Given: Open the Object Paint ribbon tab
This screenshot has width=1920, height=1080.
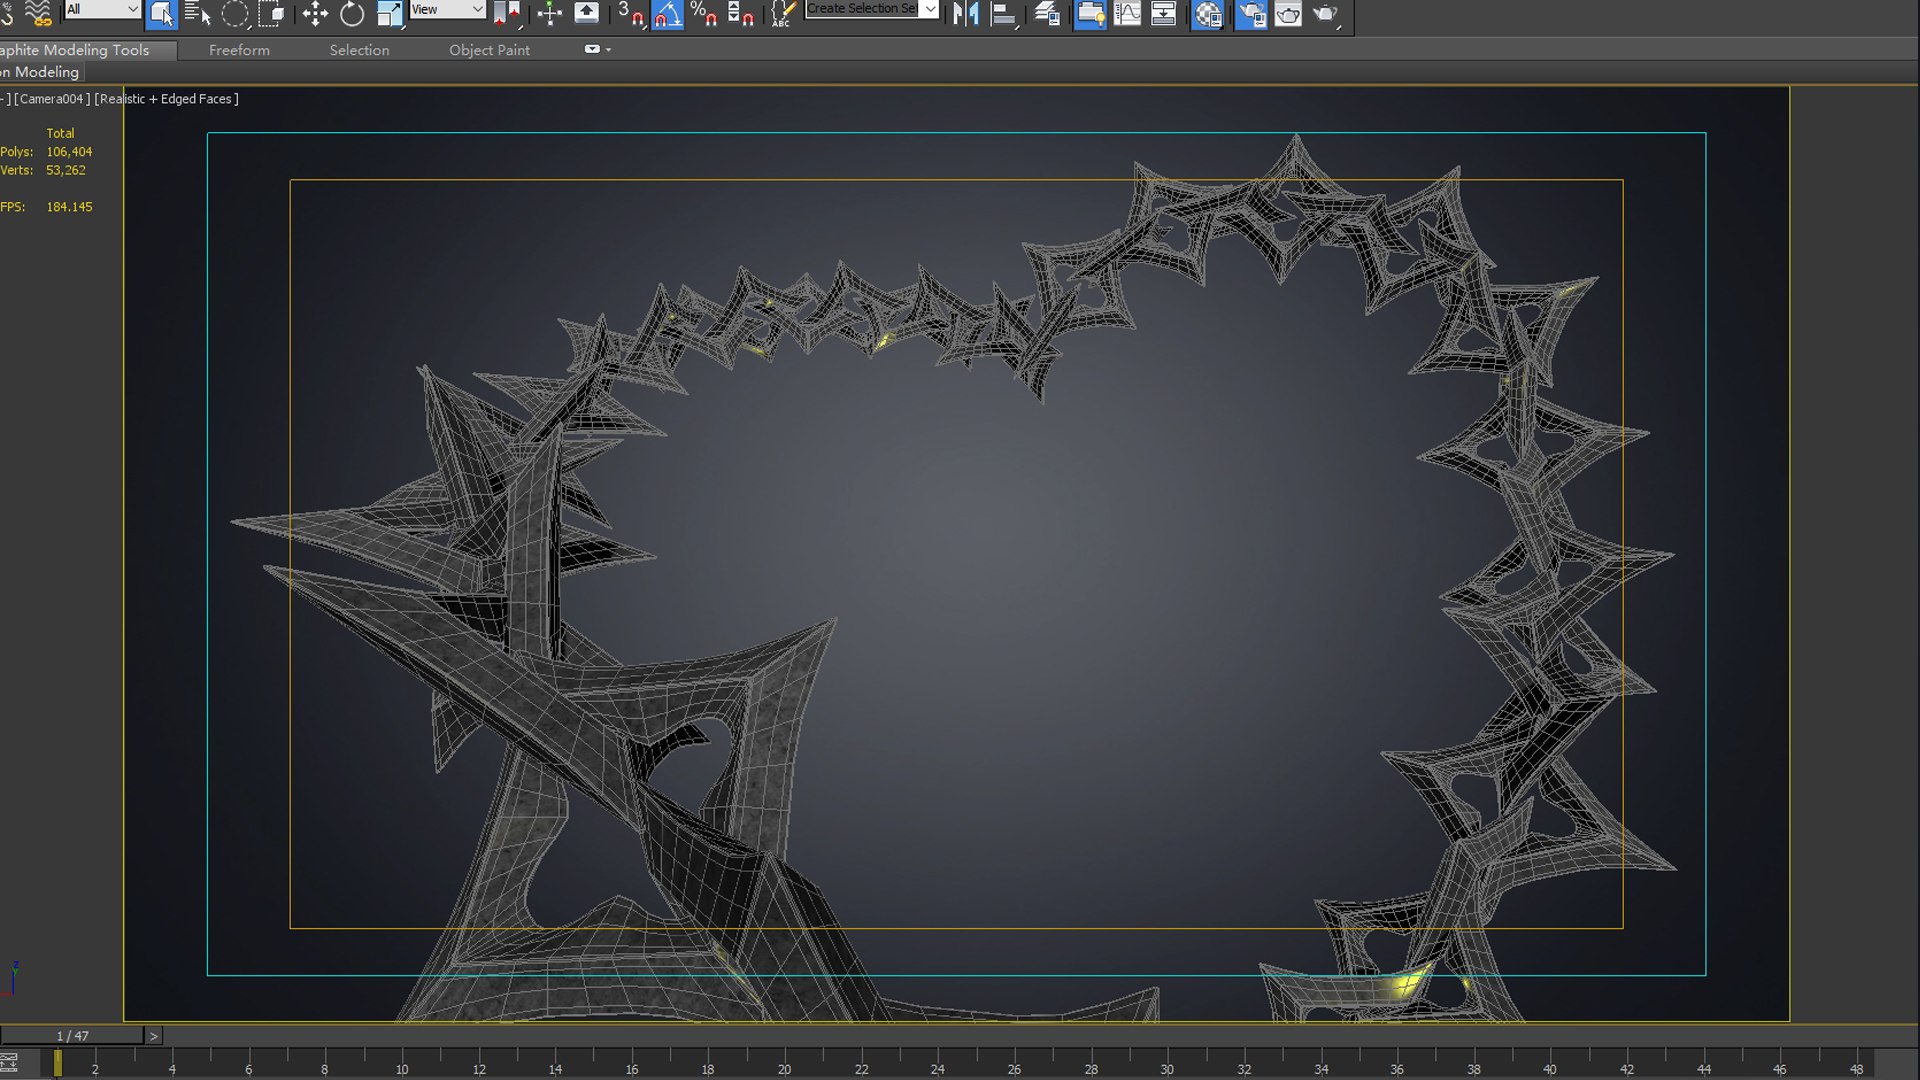Looking at the screenshot, I should point(489,50).
